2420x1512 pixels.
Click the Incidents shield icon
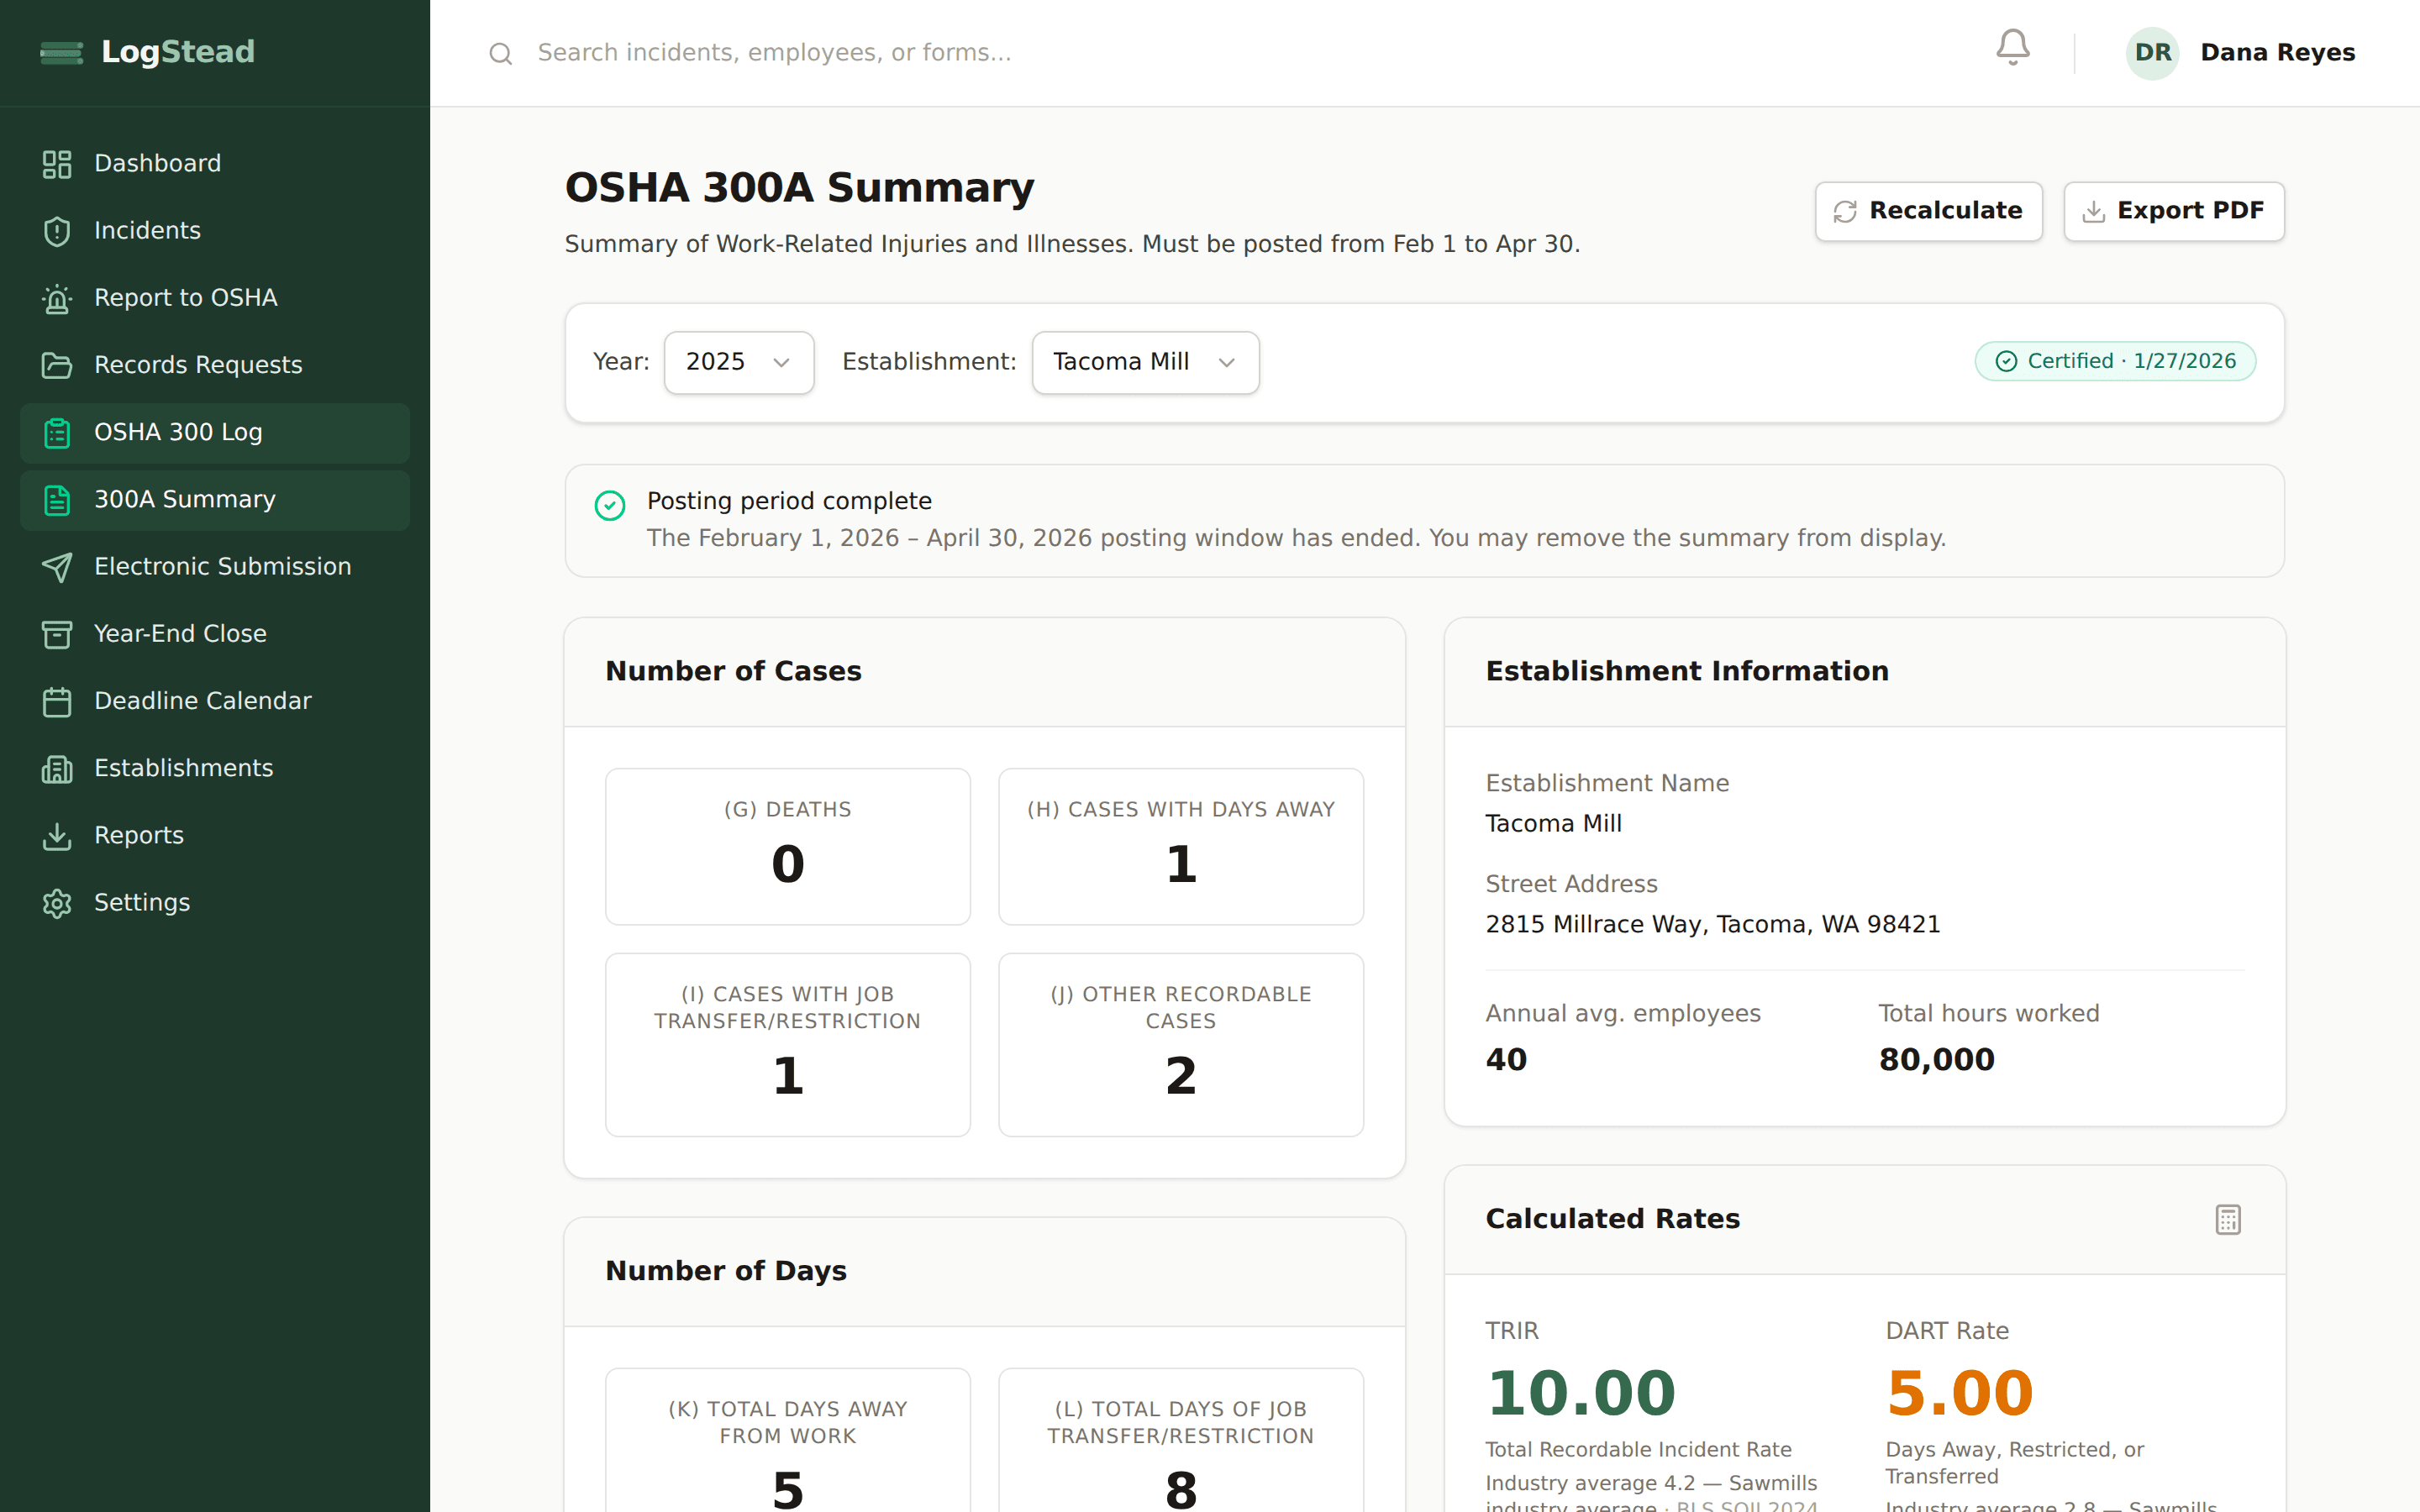(57, 231)
